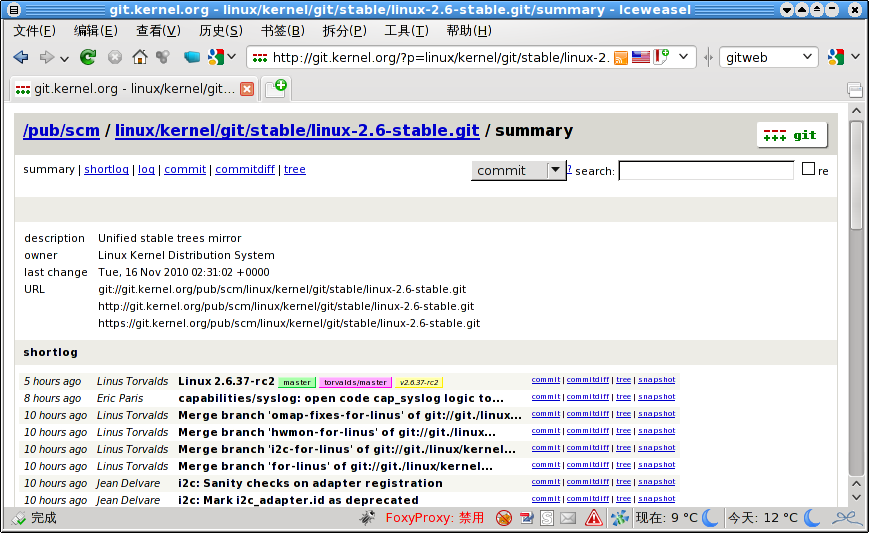Screen dimensions: 869x533
Task: Click the grey Stop loading button
Action: 115,57
